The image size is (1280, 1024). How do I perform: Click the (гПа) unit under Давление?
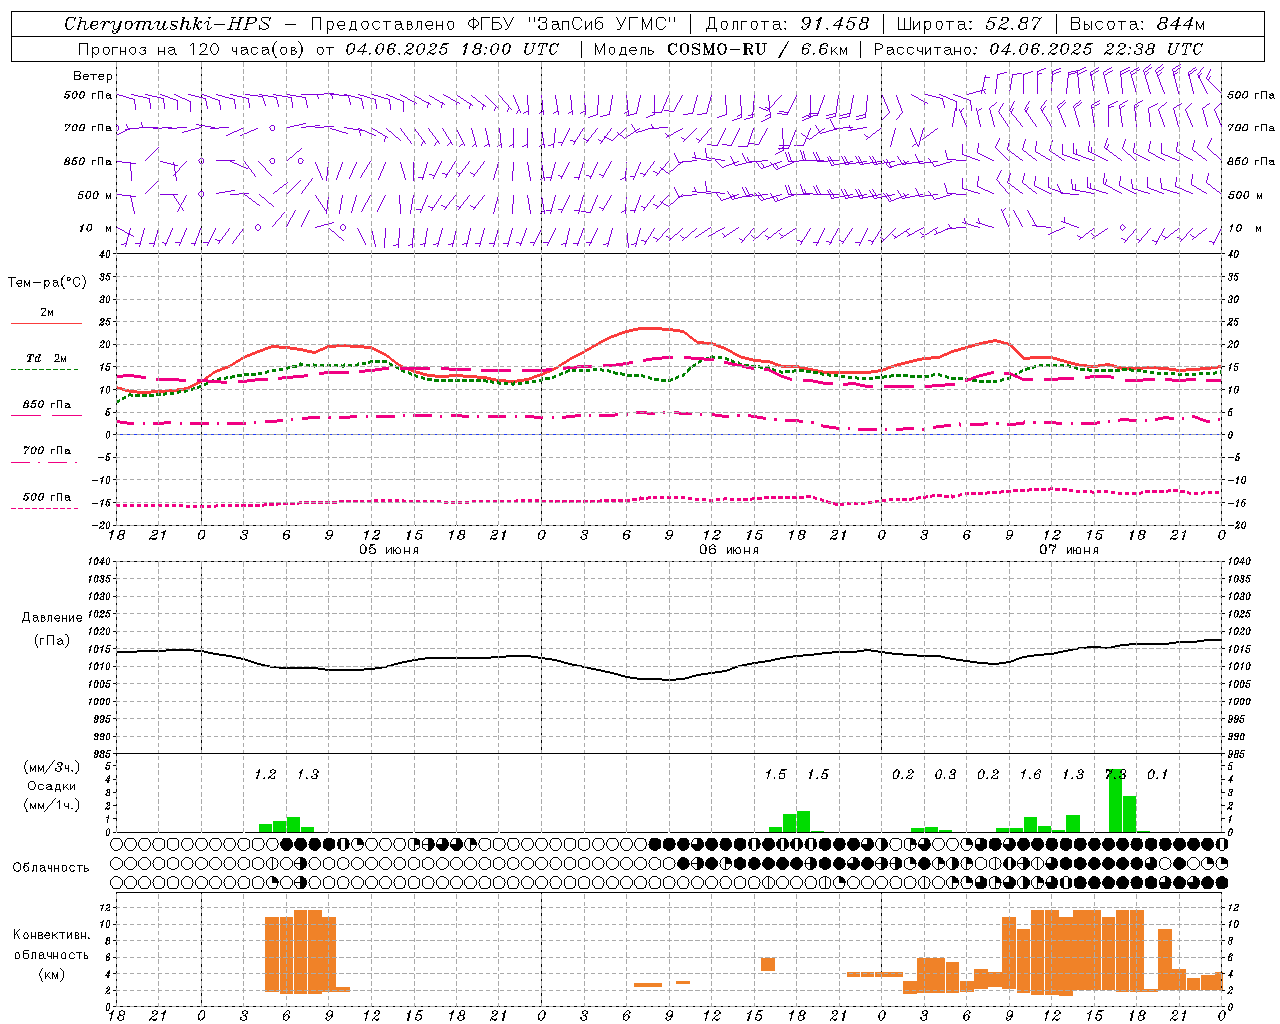click(52, 640)
